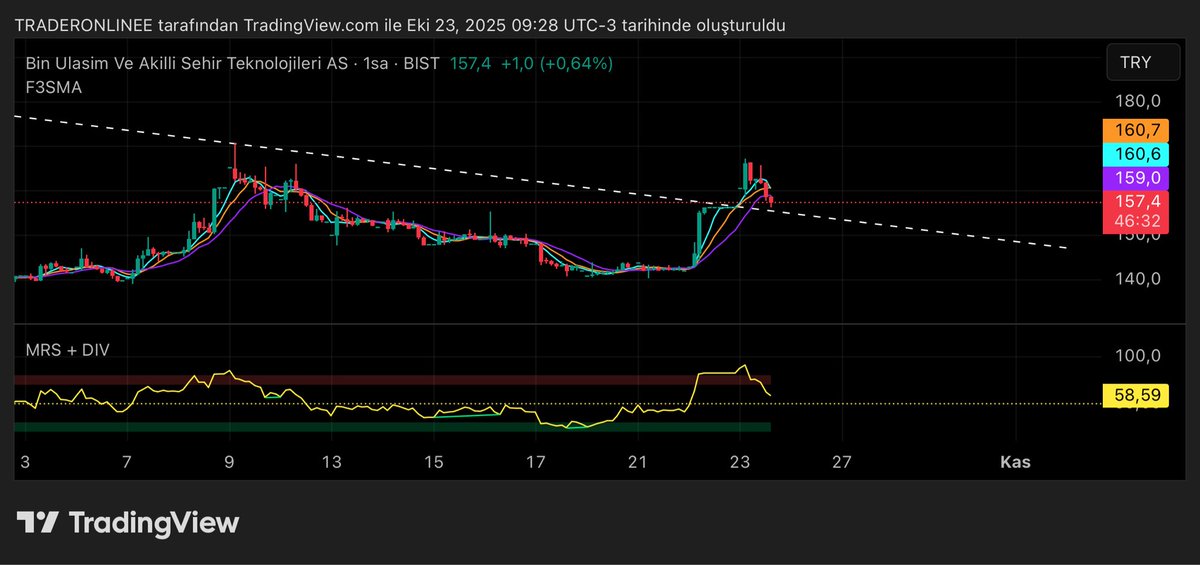Click the Bin Ulasim Ve Akilli Sehir symbol title
The height and width of the screenshot is (565, 1200).
click(x=187, y=63)
